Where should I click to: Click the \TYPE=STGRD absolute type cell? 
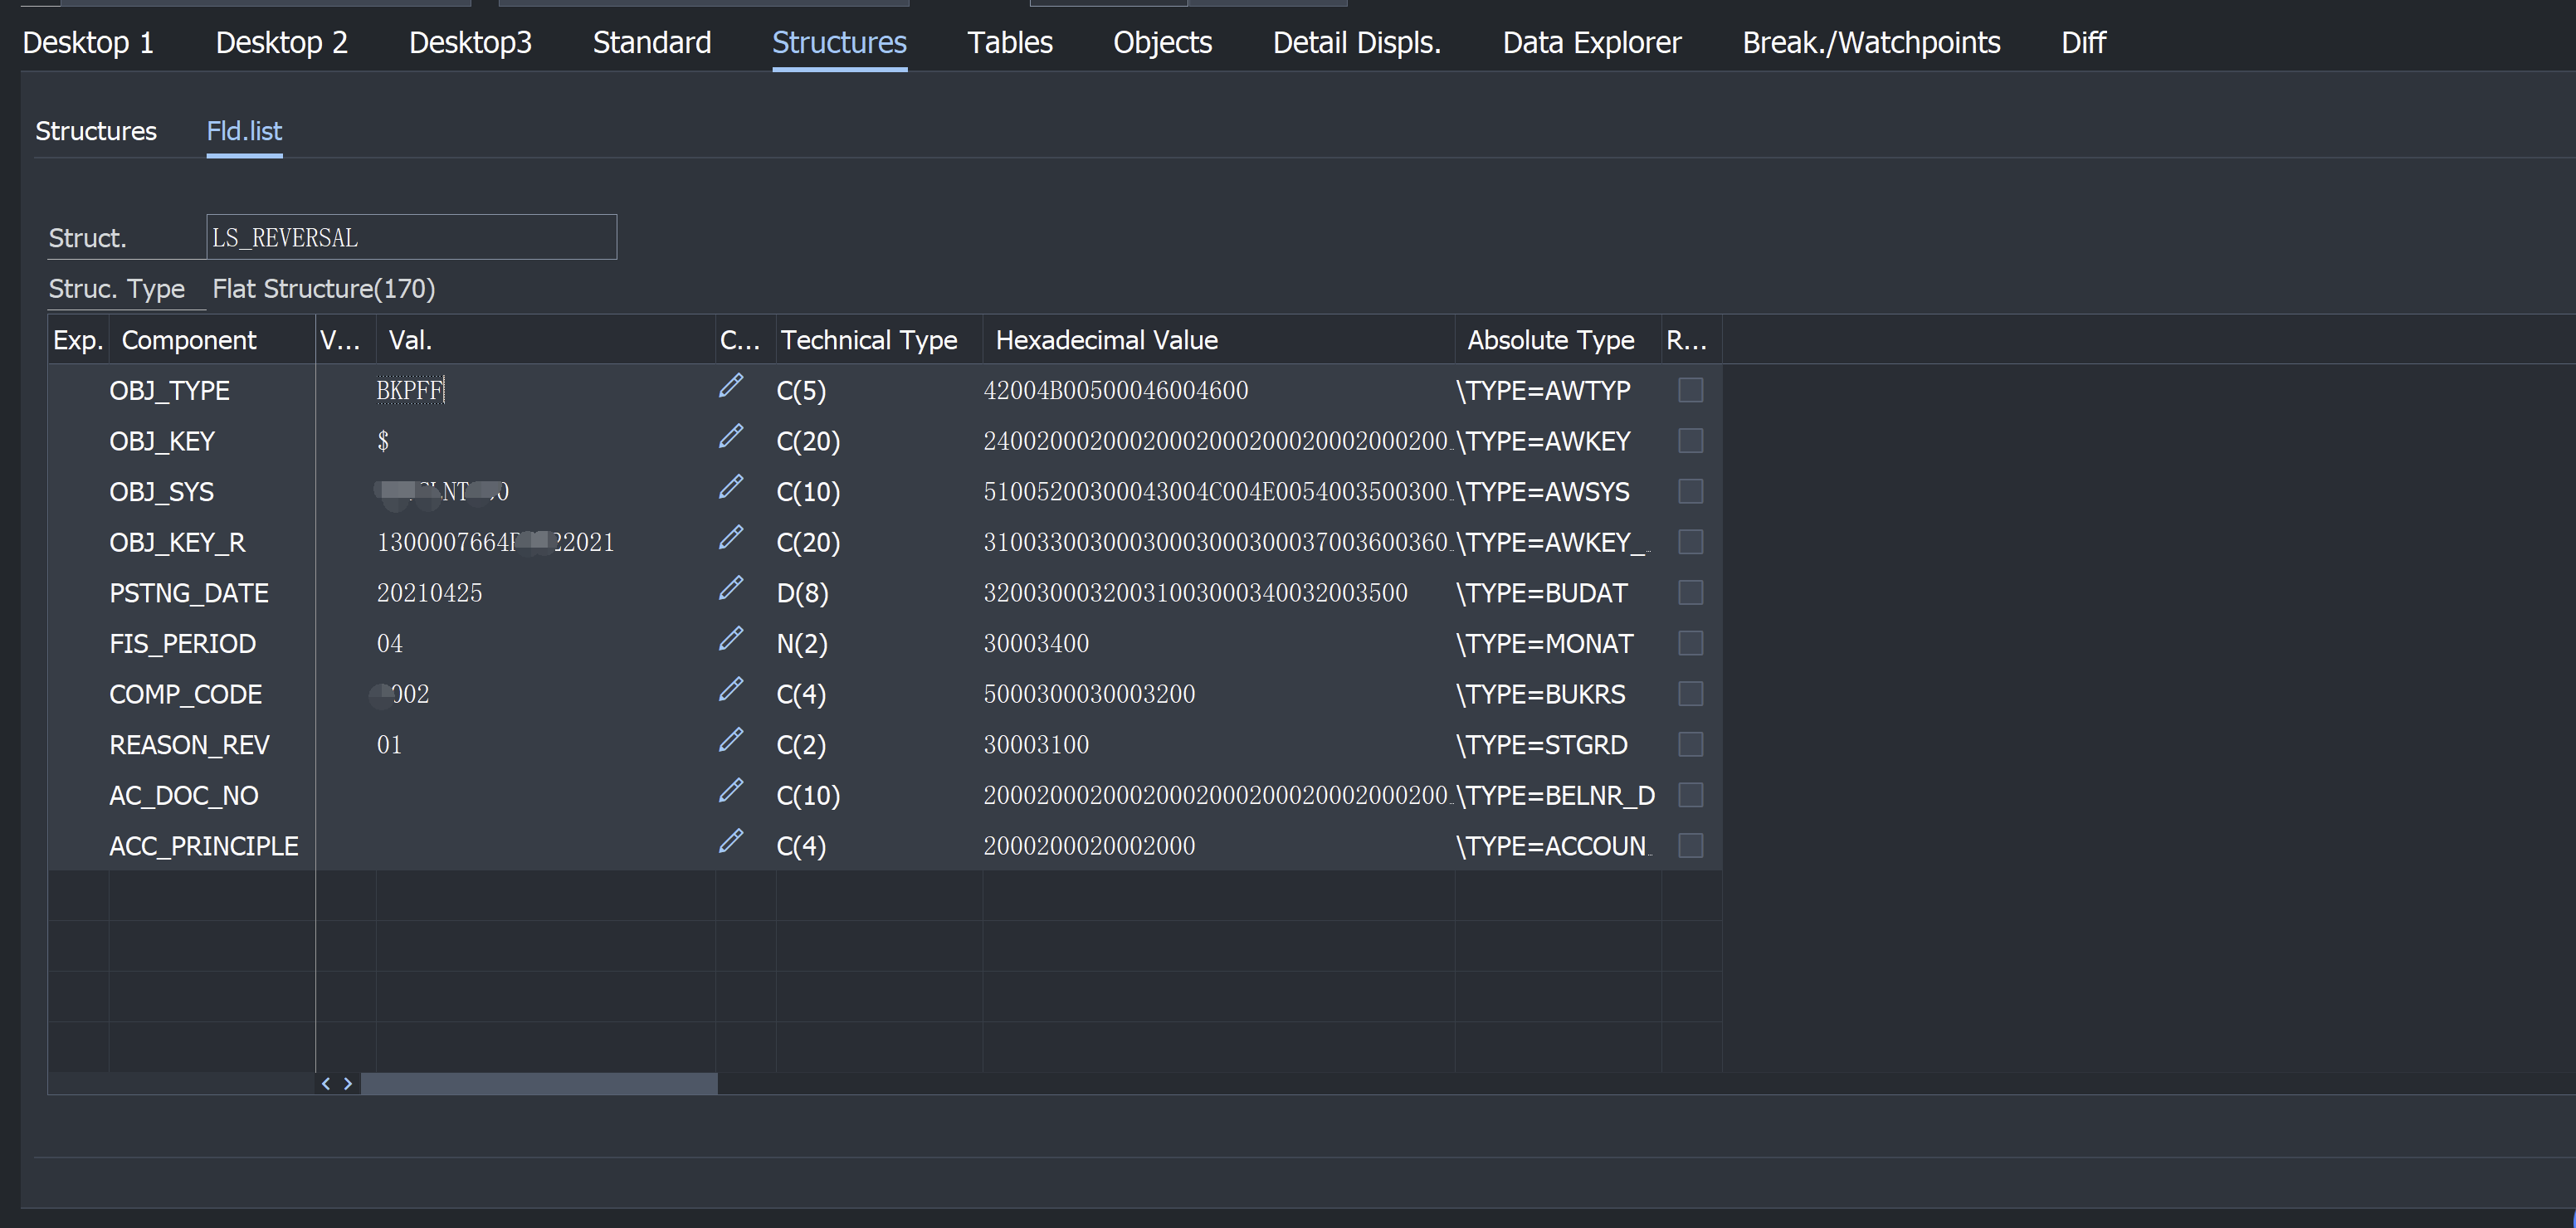click(1541, 745)
